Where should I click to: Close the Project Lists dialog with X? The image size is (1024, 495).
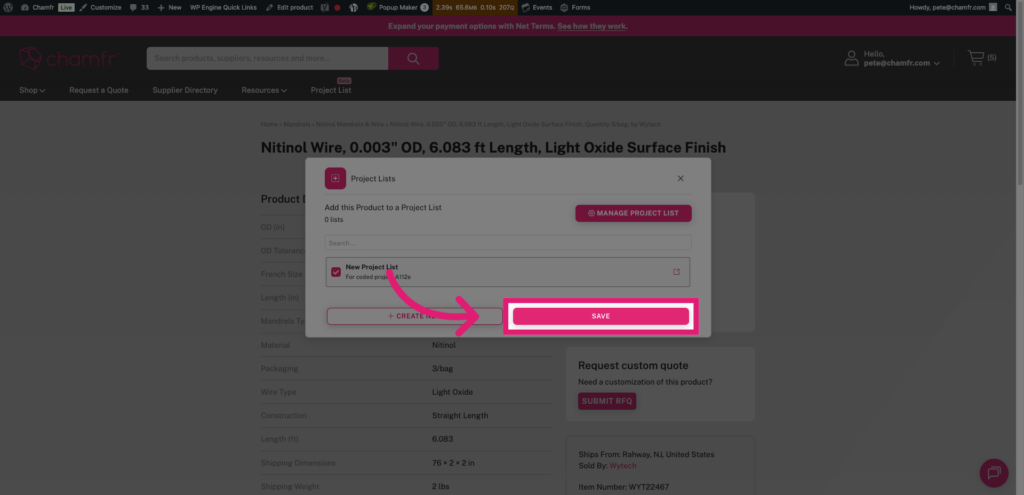[680, 178]
